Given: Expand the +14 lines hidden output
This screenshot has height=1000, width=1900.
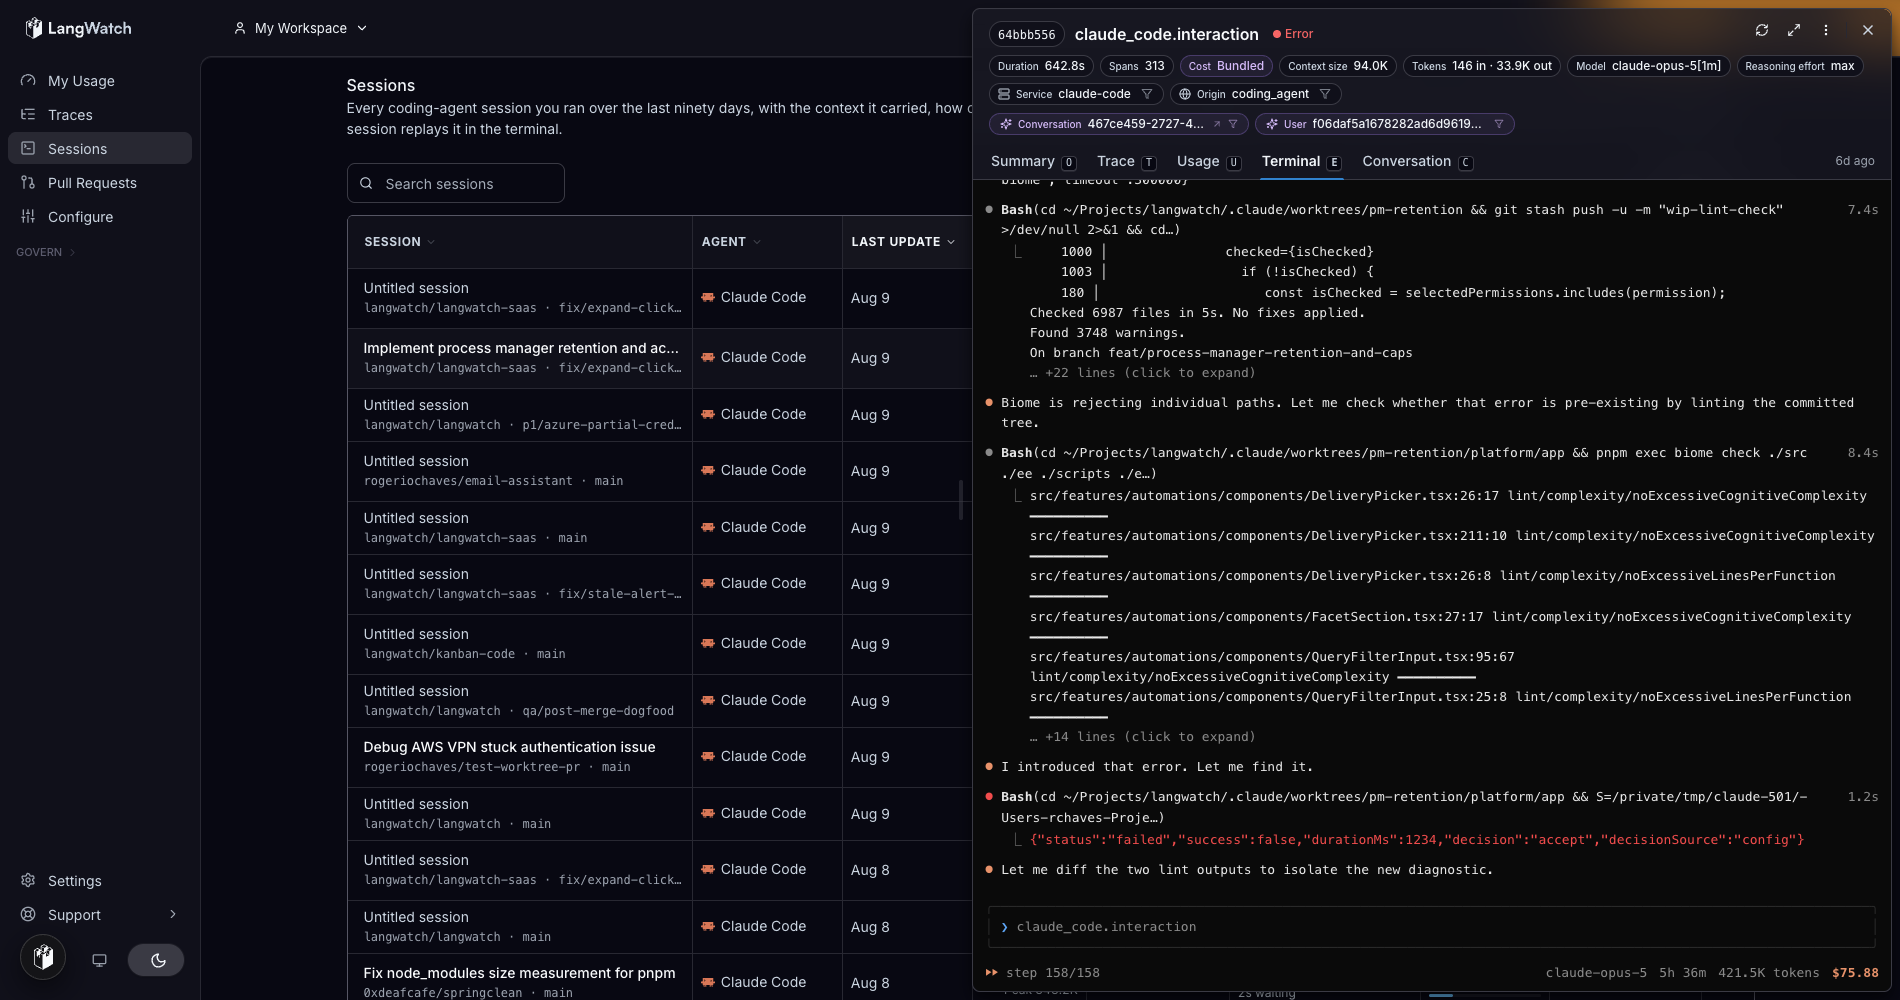Looking at the screenshot, I should [1142, 737].
